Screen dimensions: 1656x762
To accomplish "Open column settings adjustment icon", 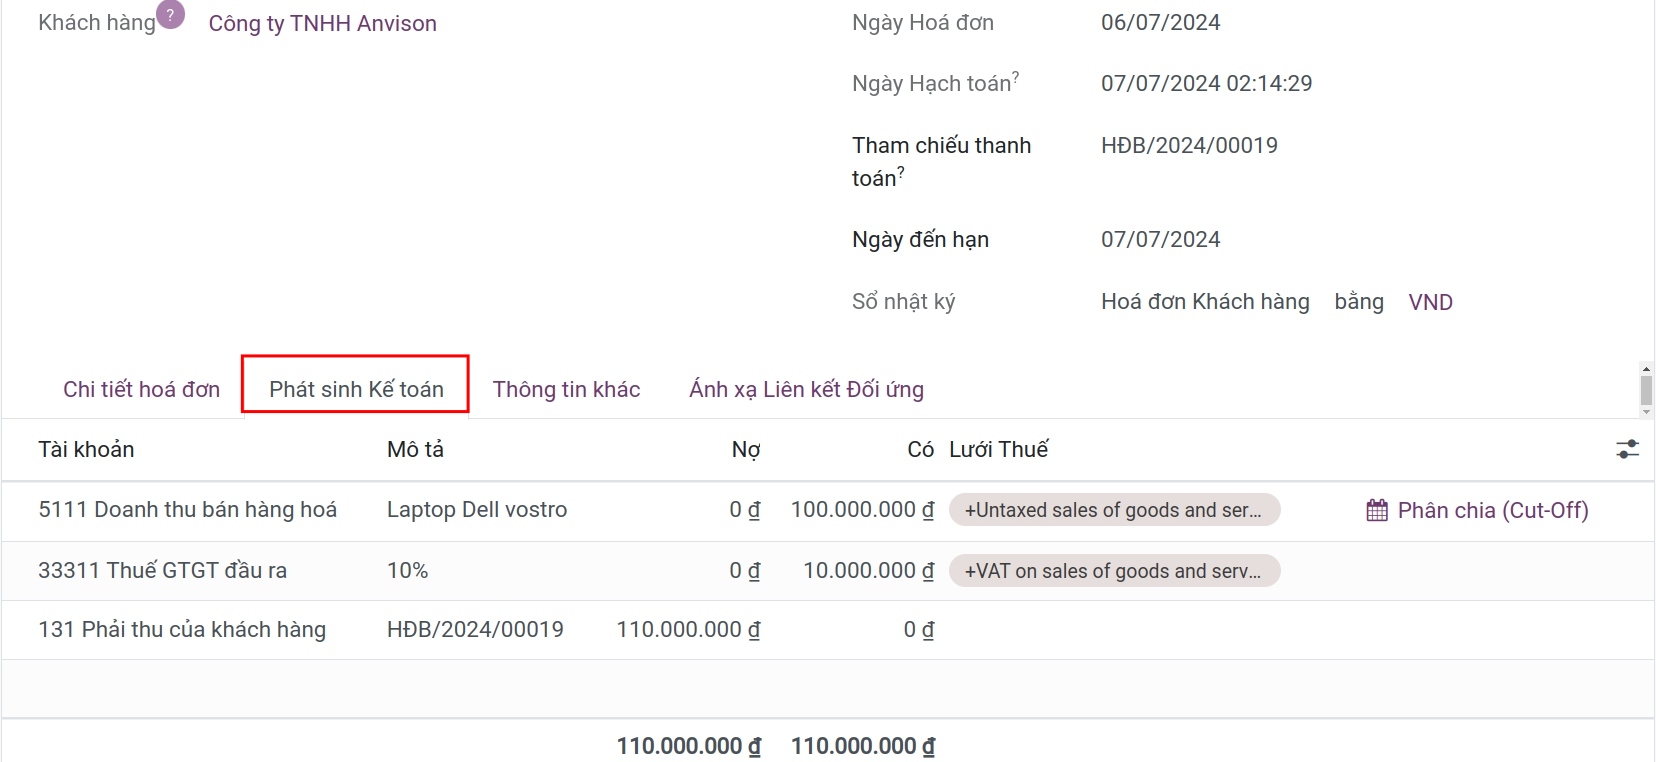I will pos(1627,450).
